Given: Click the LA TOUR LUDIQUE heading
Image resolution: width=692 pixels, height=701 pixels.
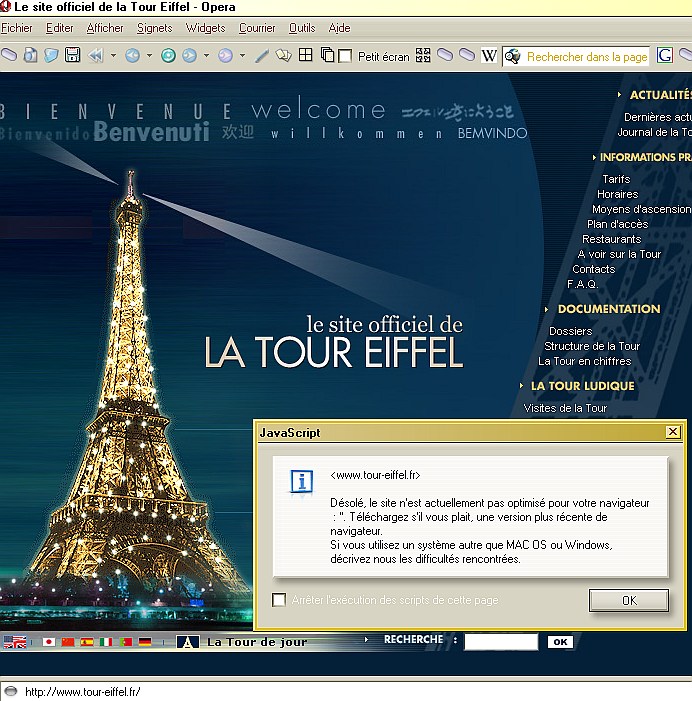Looking at the screenshot, I should click(582, 386).
